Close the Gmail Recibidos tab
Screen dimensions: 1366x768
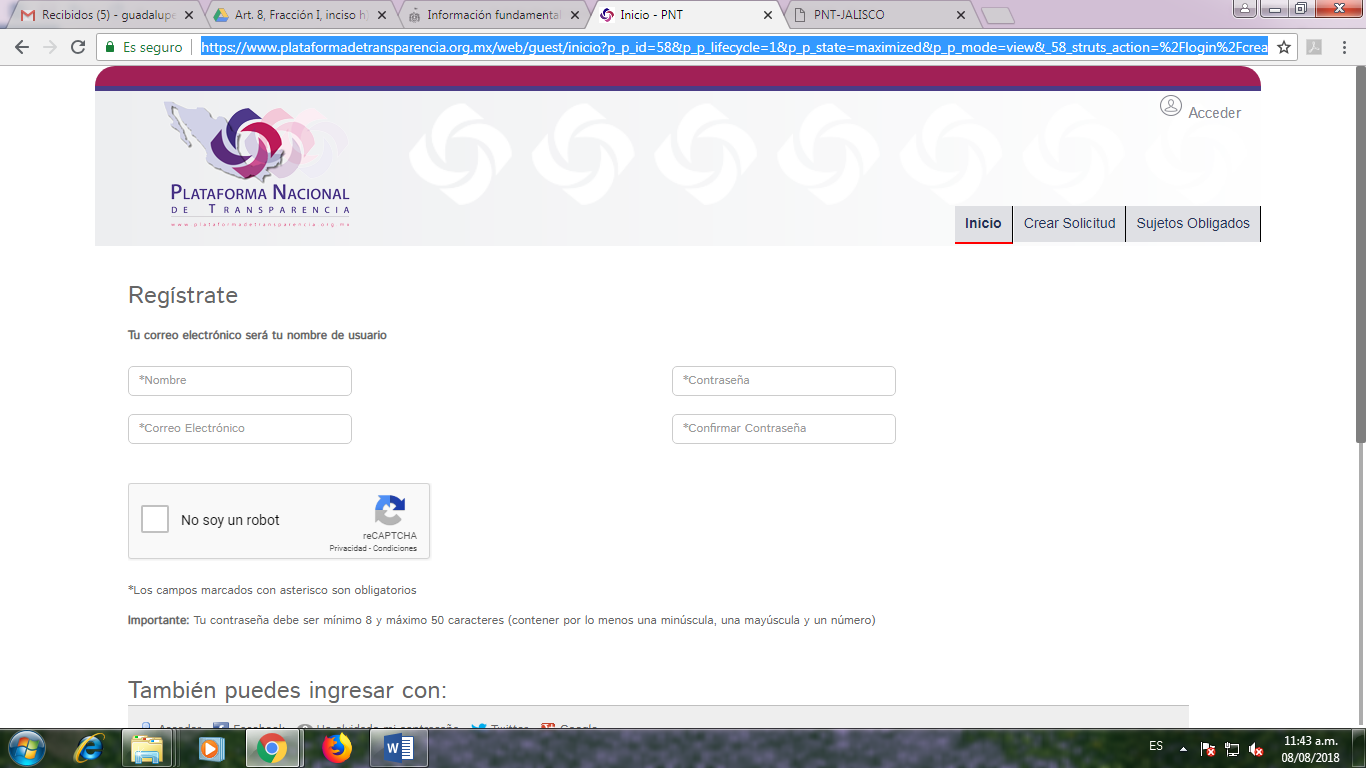[x=188, y=15]
